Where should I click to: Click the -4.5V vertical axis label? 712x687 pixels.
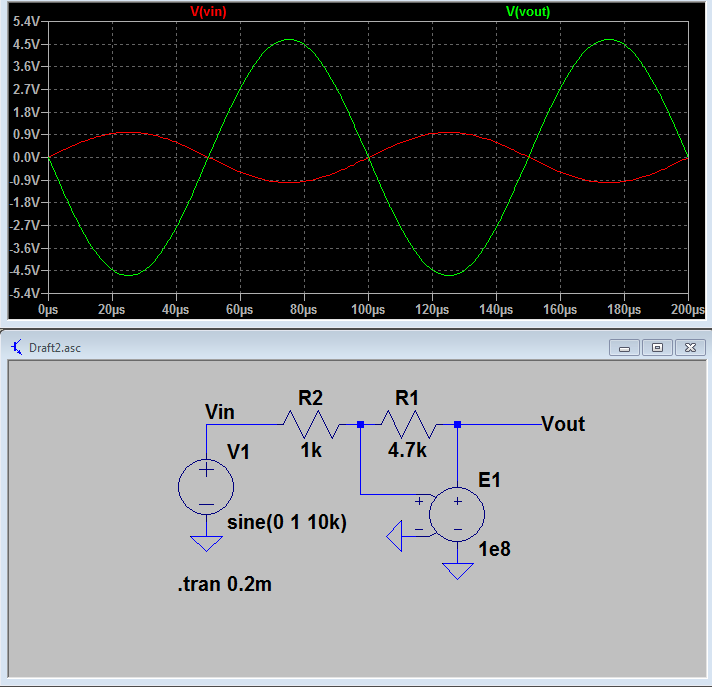[x=25, y=271]
